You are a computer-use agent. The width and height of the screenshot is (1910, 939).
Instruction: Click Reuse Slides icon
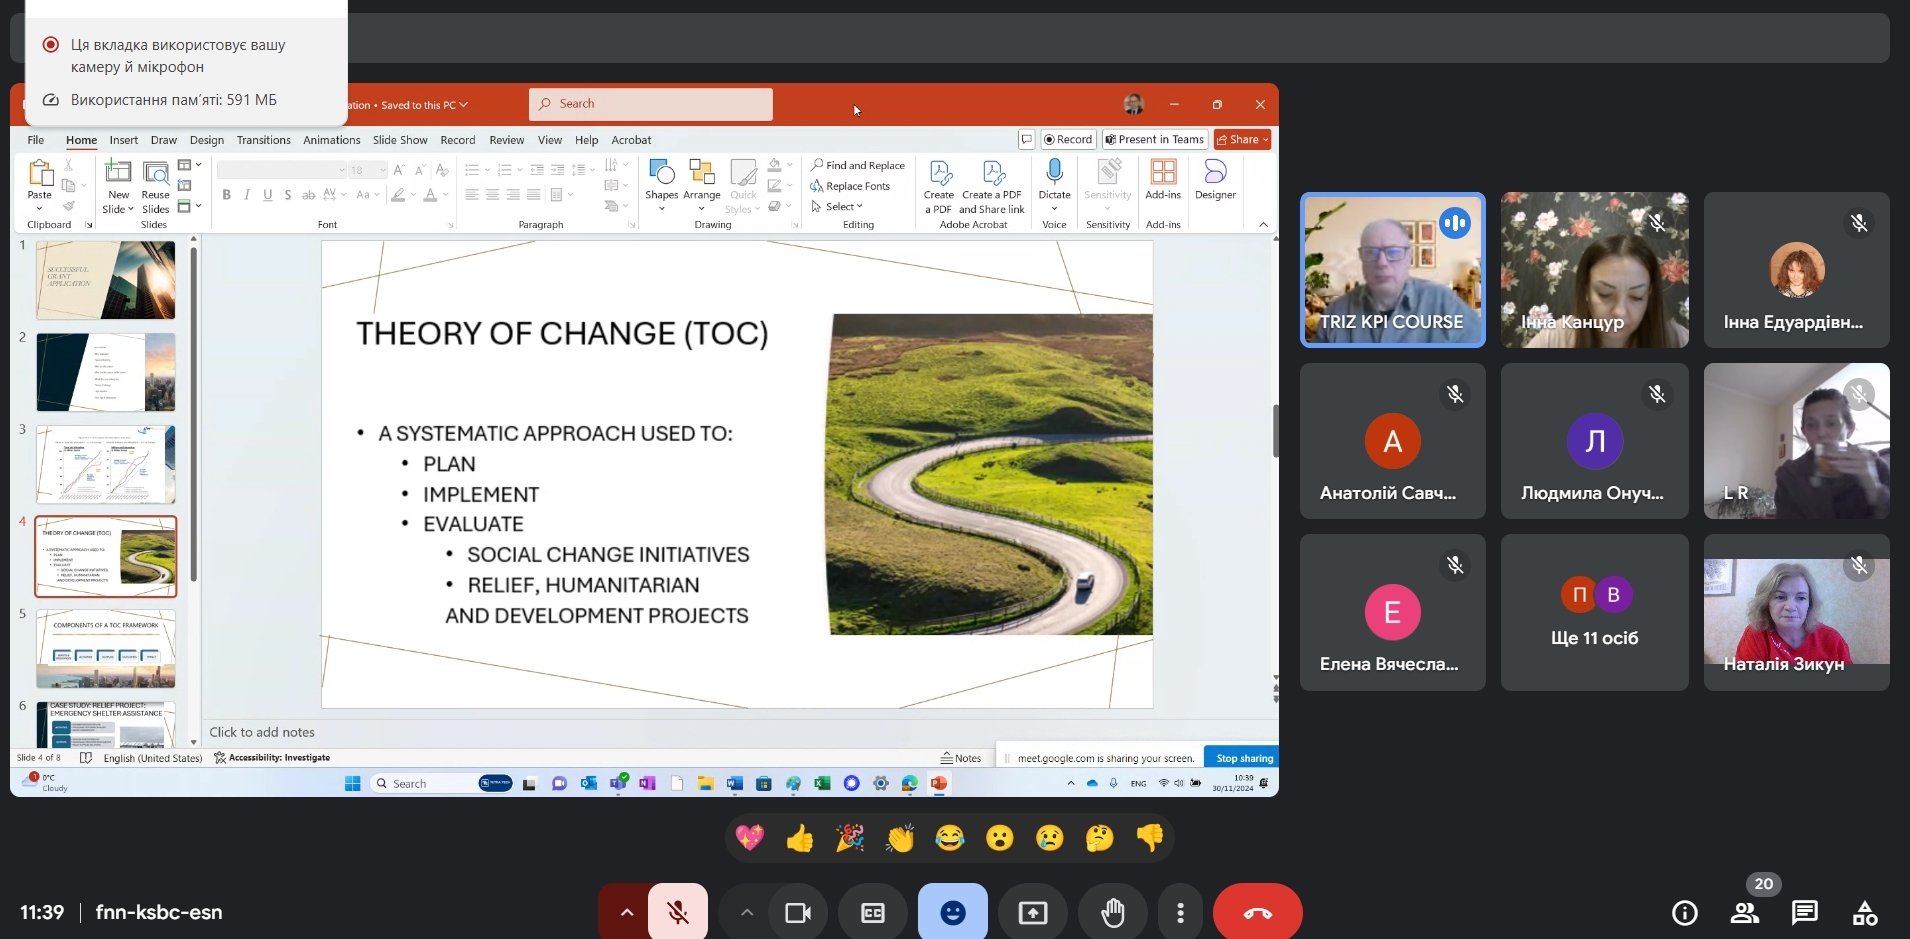coord(156,173)
